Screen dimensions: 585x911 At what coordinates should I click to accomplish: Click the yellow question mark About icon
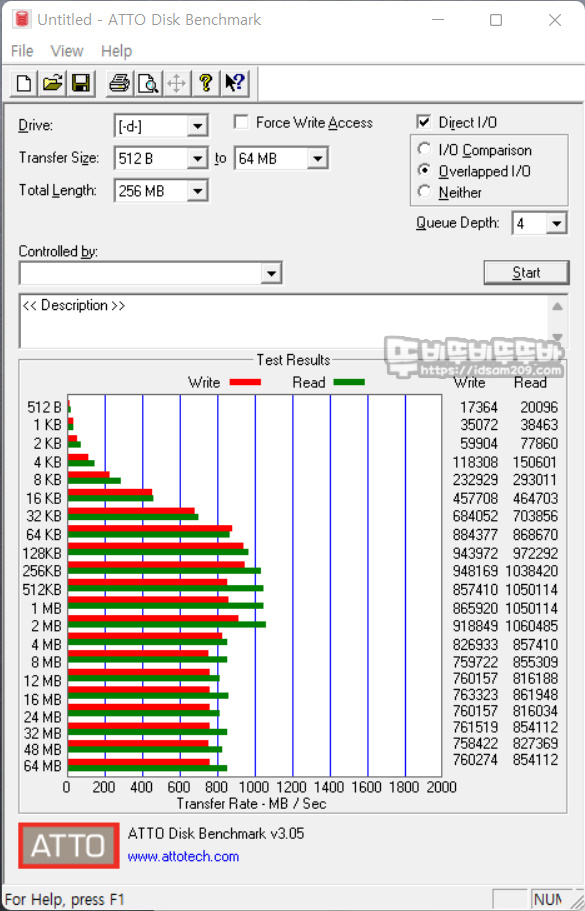coord(205,84)
